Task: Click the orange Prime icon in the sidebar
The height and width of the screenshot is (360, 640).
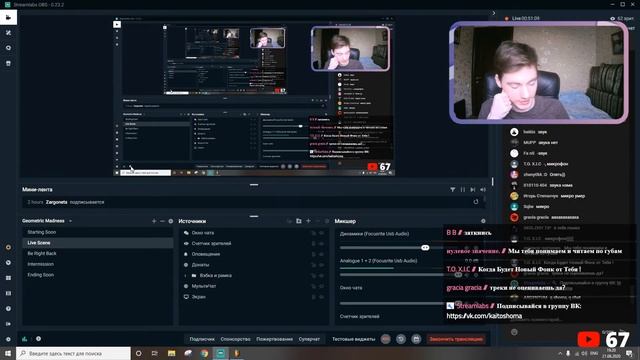Action: point(8,247)
